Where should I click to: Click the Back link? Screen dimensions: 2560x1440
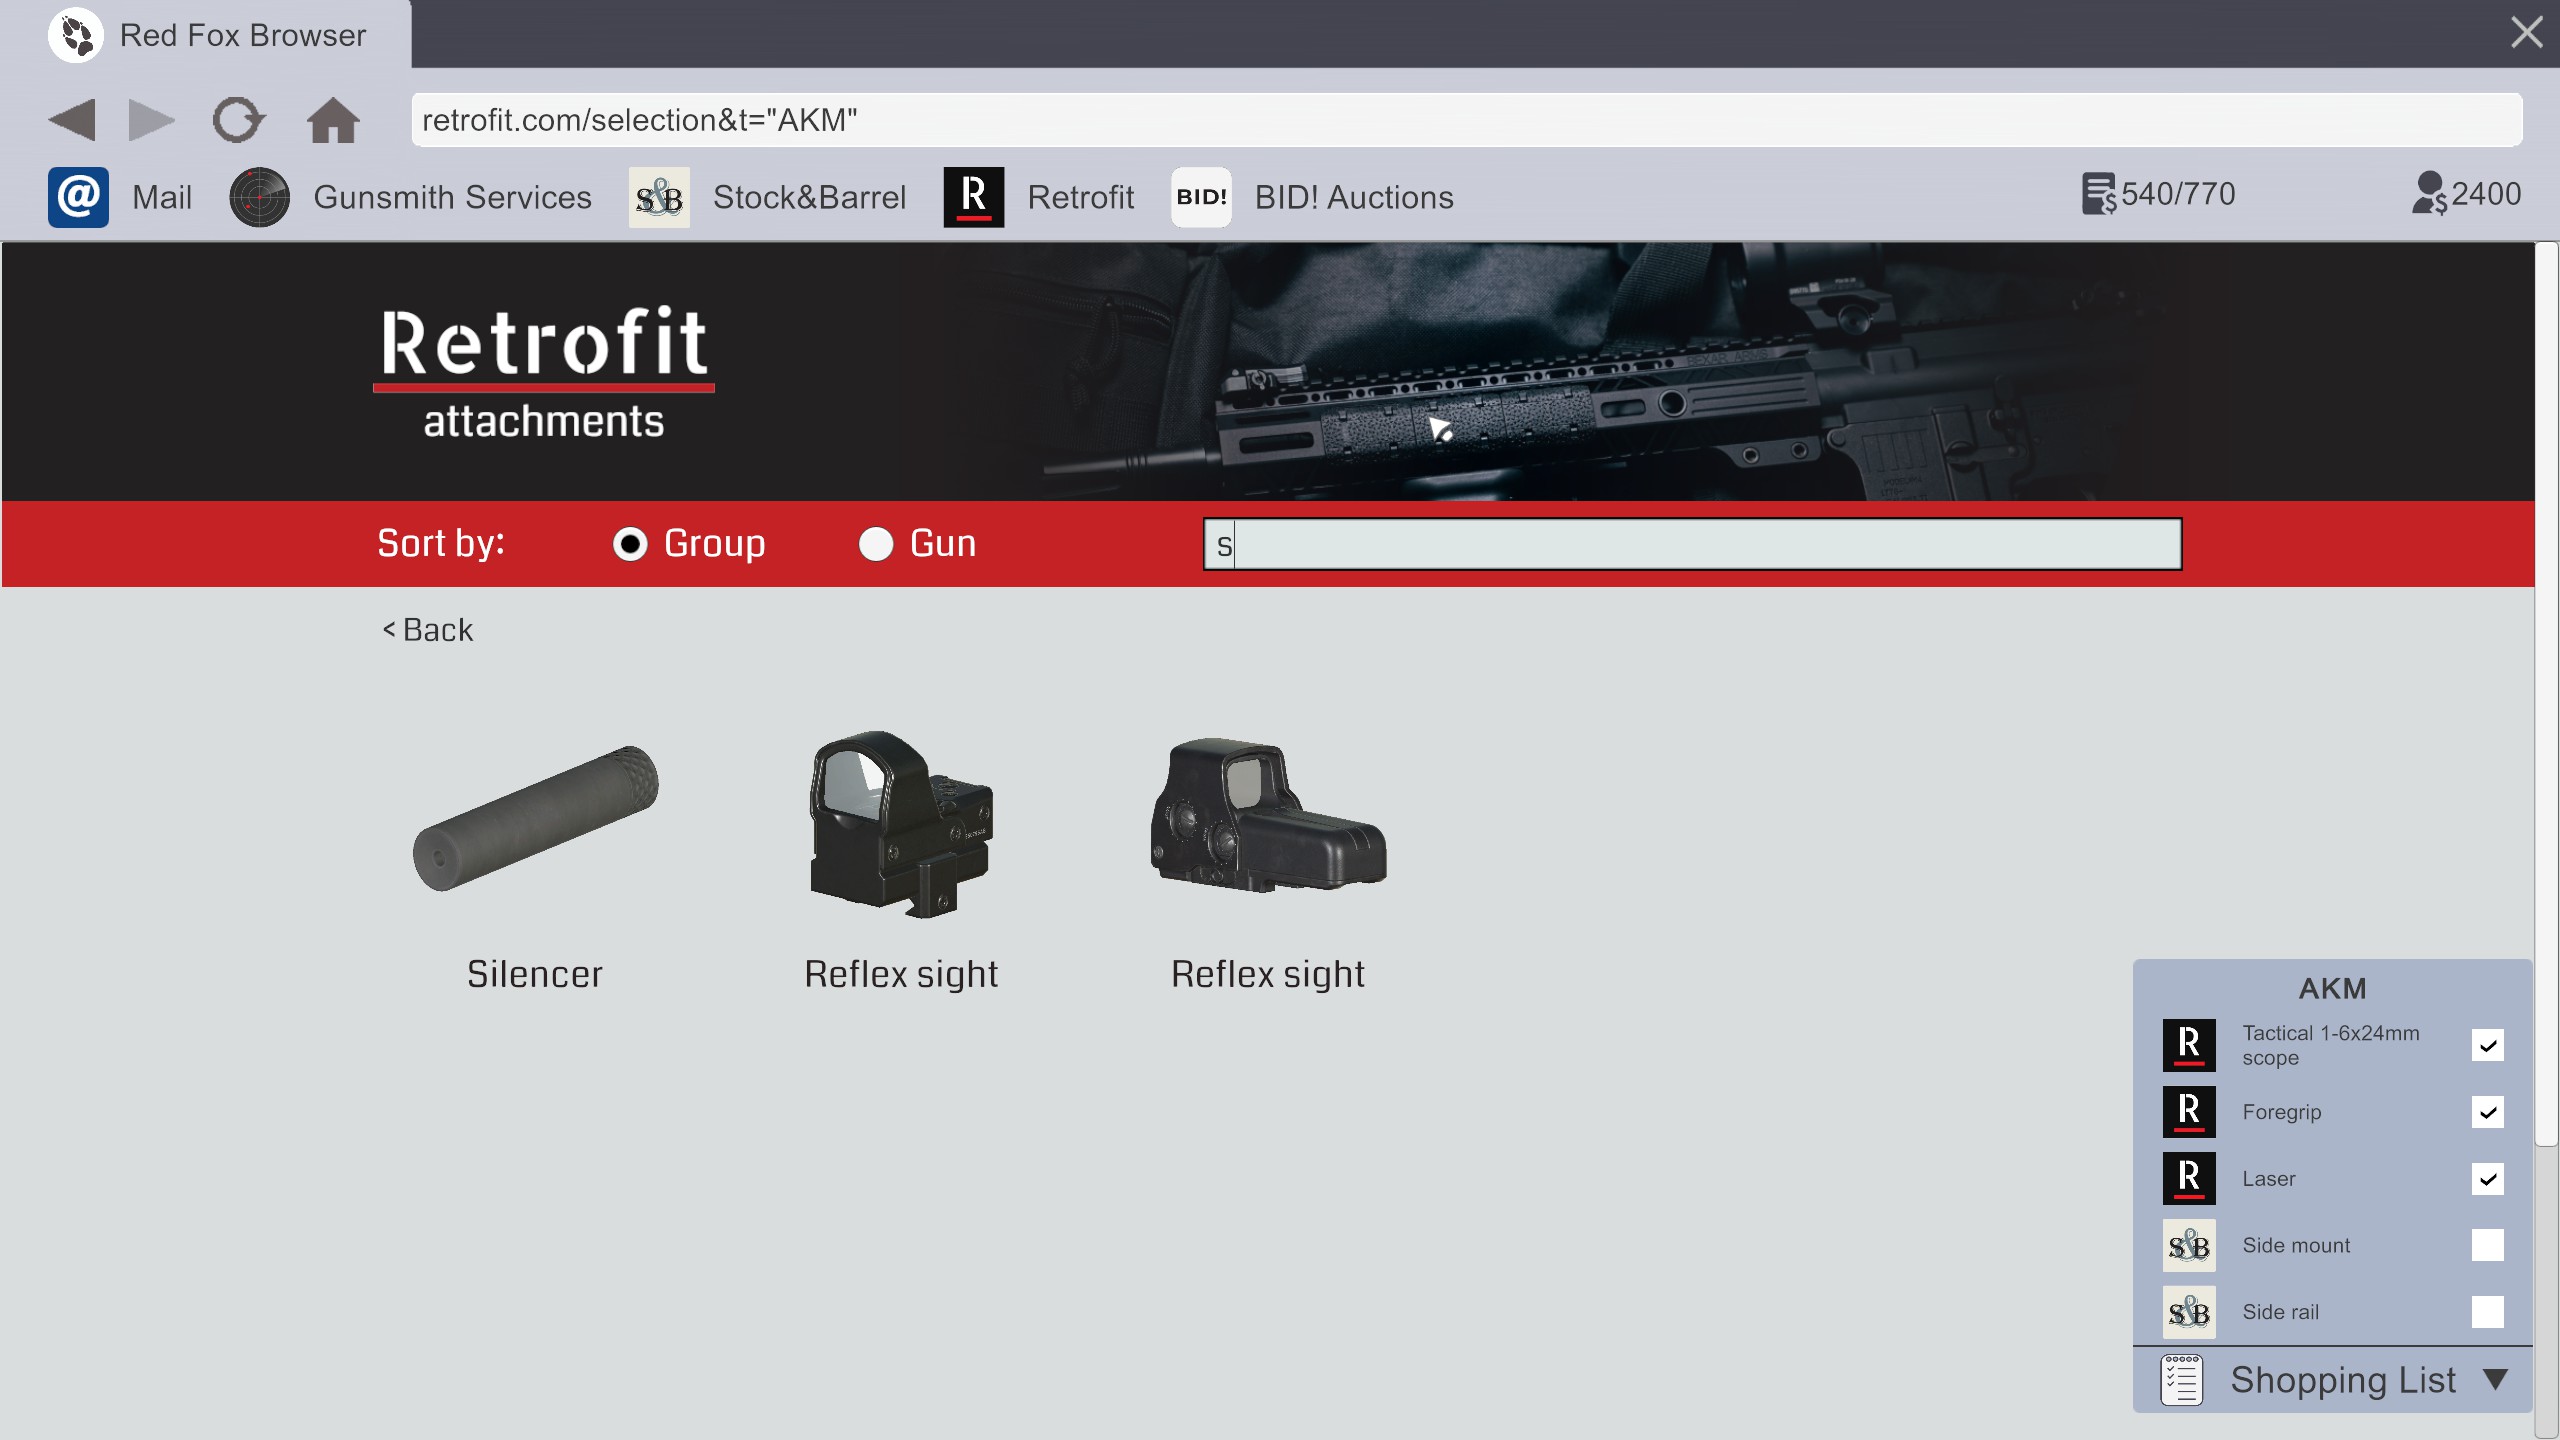[428, 630]
